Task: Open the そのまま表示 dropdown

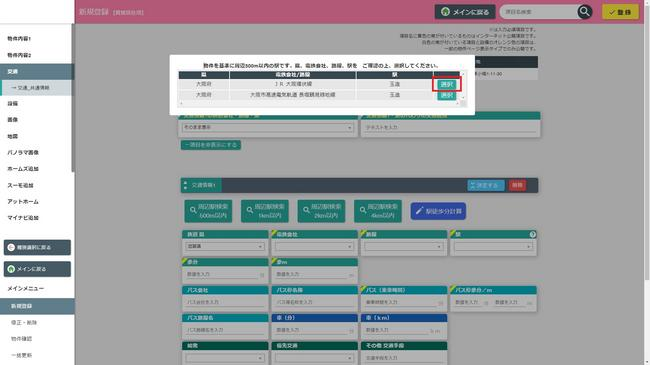Action: coord(268,127)
